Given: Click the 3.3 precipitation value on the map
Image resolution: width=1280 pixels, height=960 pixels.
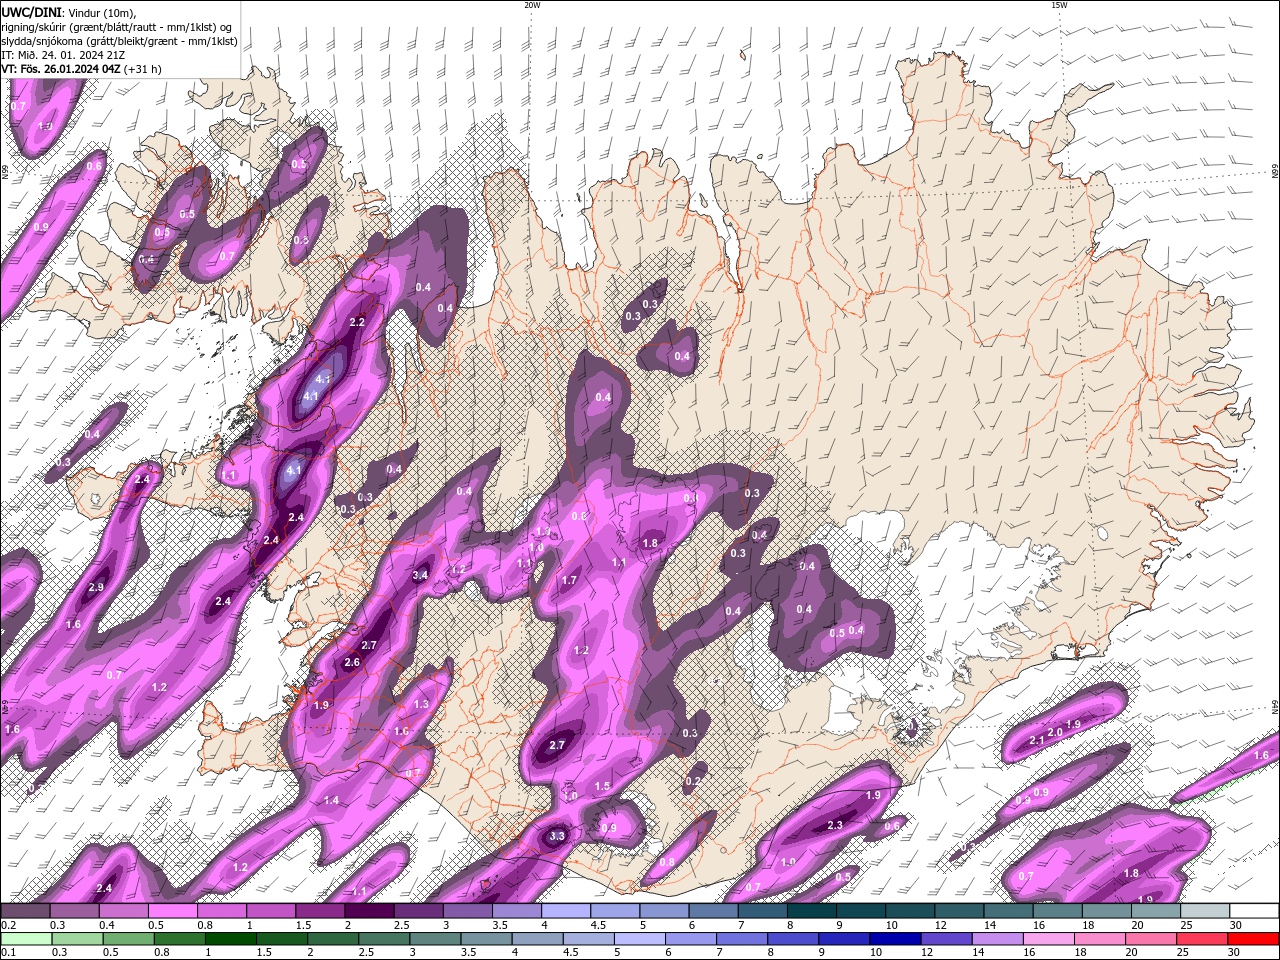Looking at the screenshot, I should click(558, 836).
